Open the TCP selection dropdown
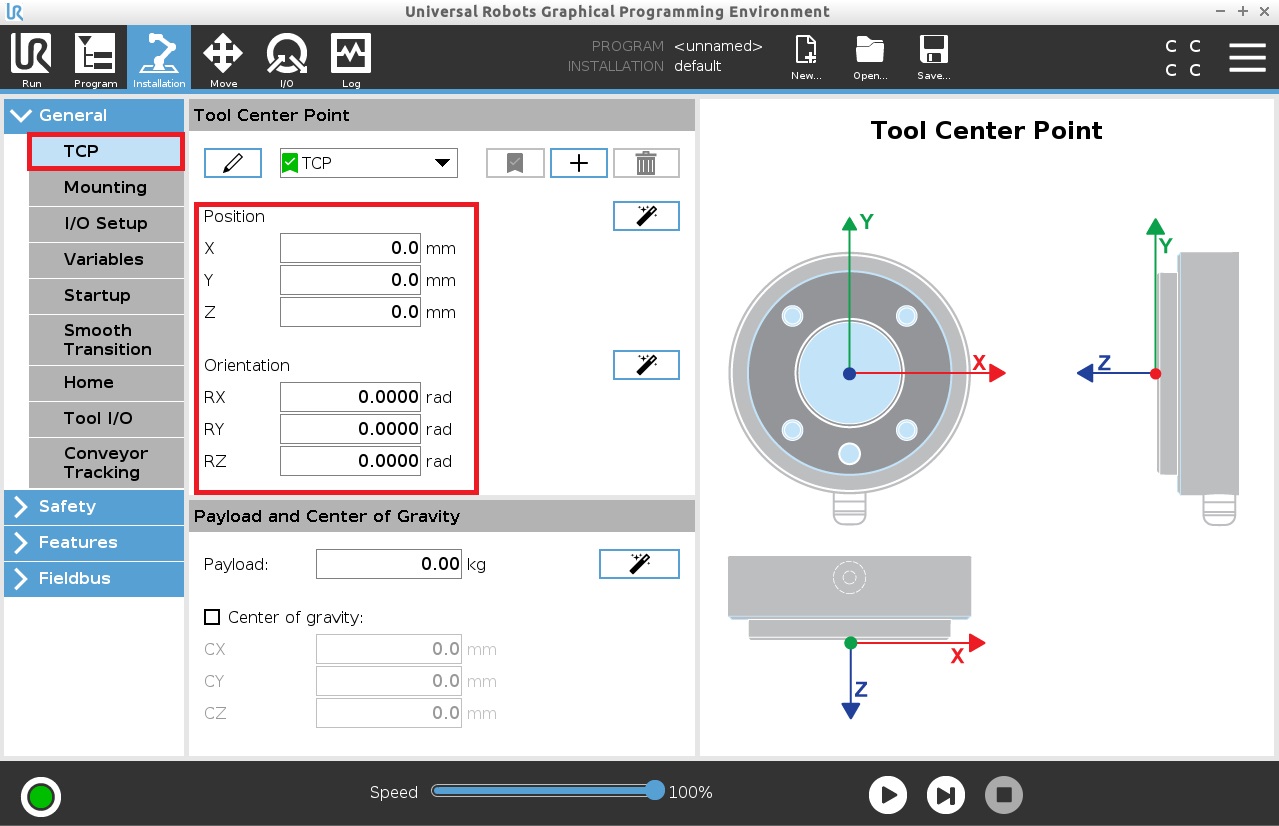This screenshot has height=826, width=1279. pos(369,163)
